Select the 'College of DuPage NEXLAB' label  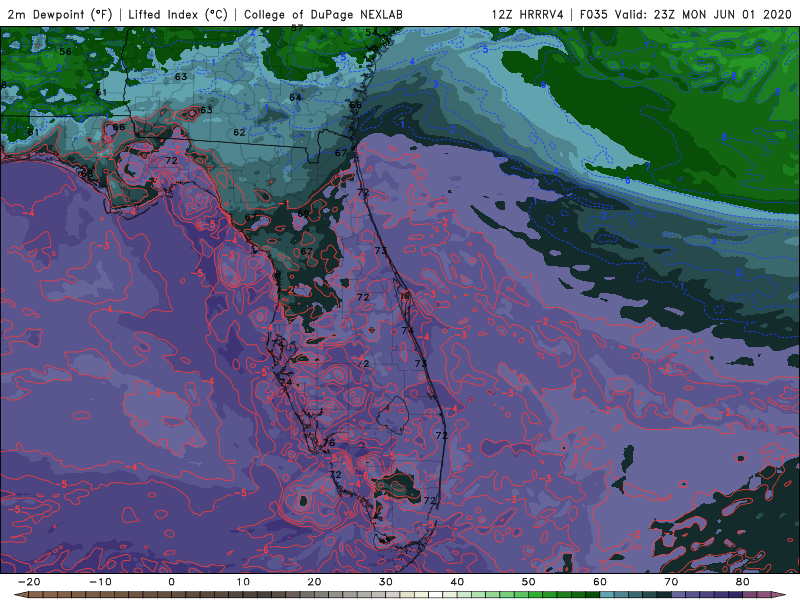[x=323, y=14]
